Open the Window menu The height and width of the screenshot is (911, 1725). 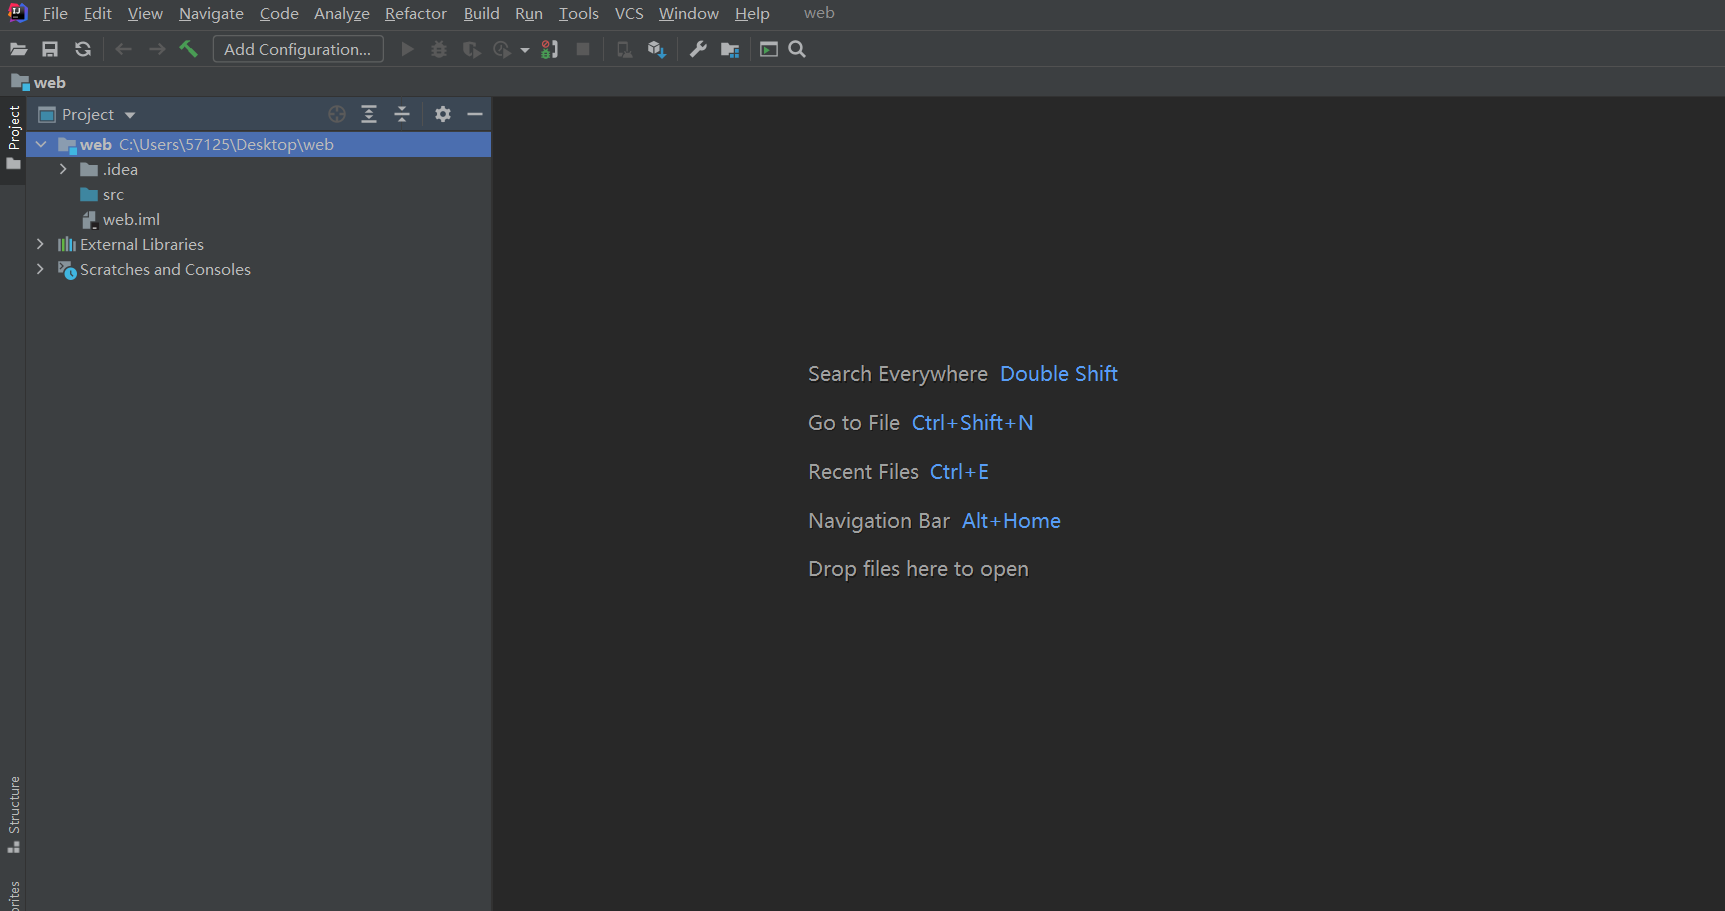click(x=689, y=13)
